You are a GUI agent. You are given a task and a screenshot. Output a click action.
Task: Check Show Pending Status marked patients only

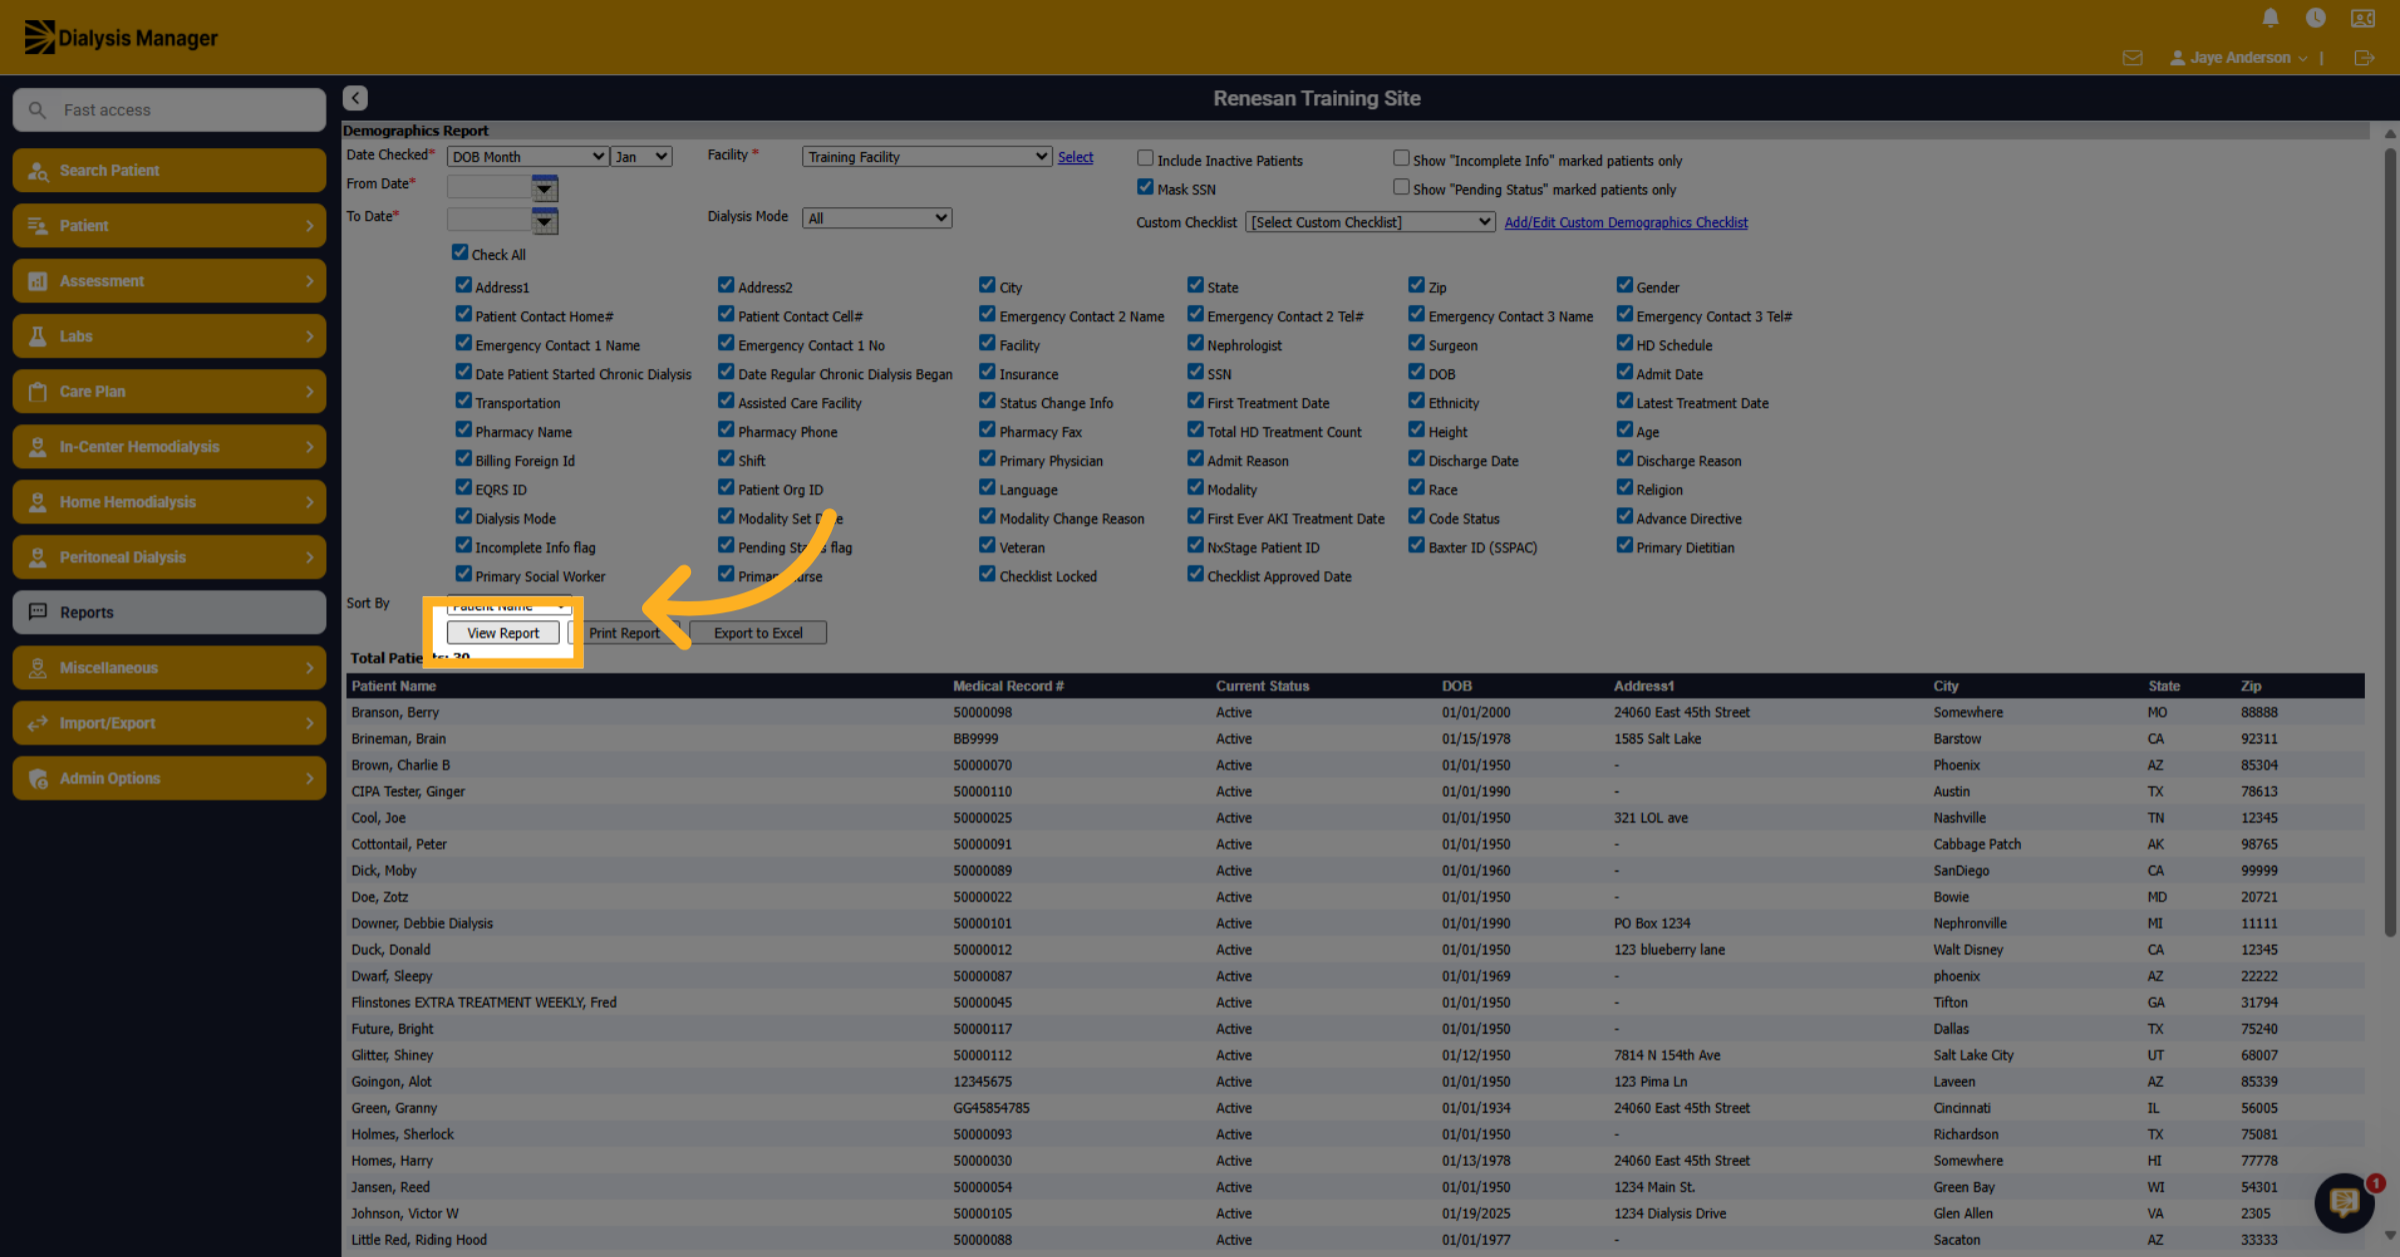click(1401, 187)
